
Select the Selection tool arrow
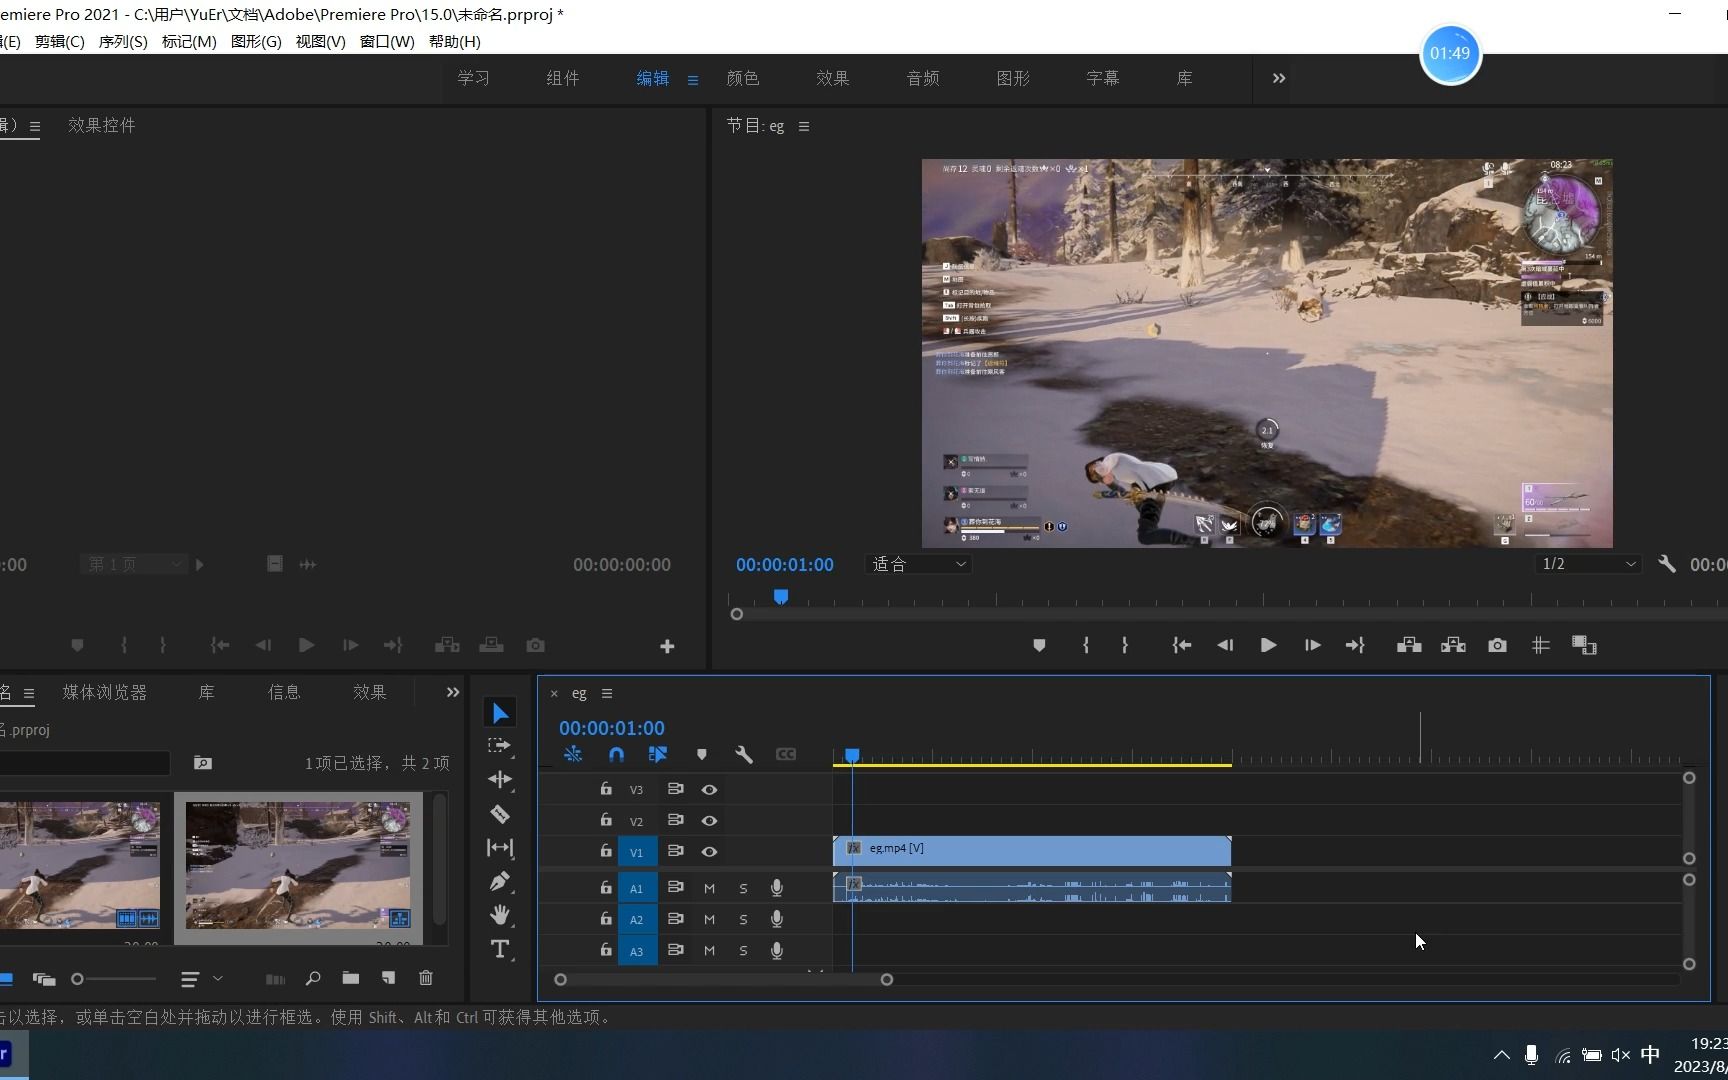pyautogui.click(x=500, y=713)
